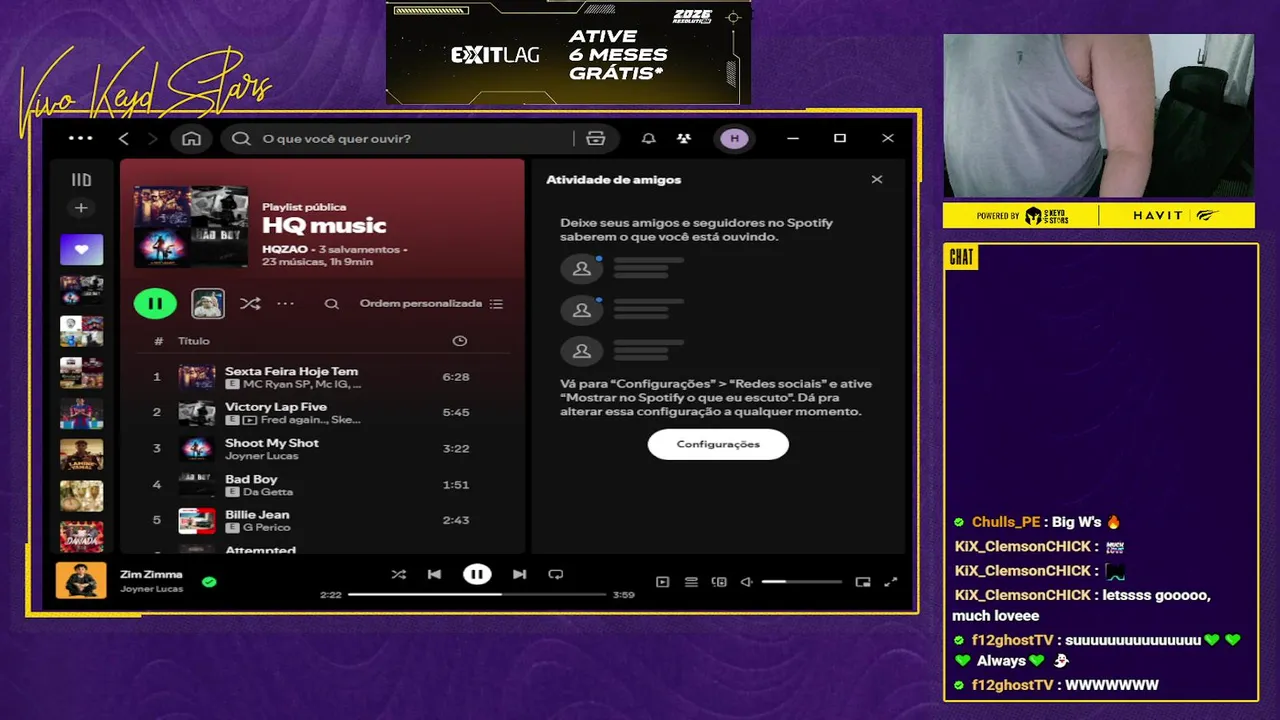Skip to next track
The image size is (1280, 720).
tap(519, 574)
